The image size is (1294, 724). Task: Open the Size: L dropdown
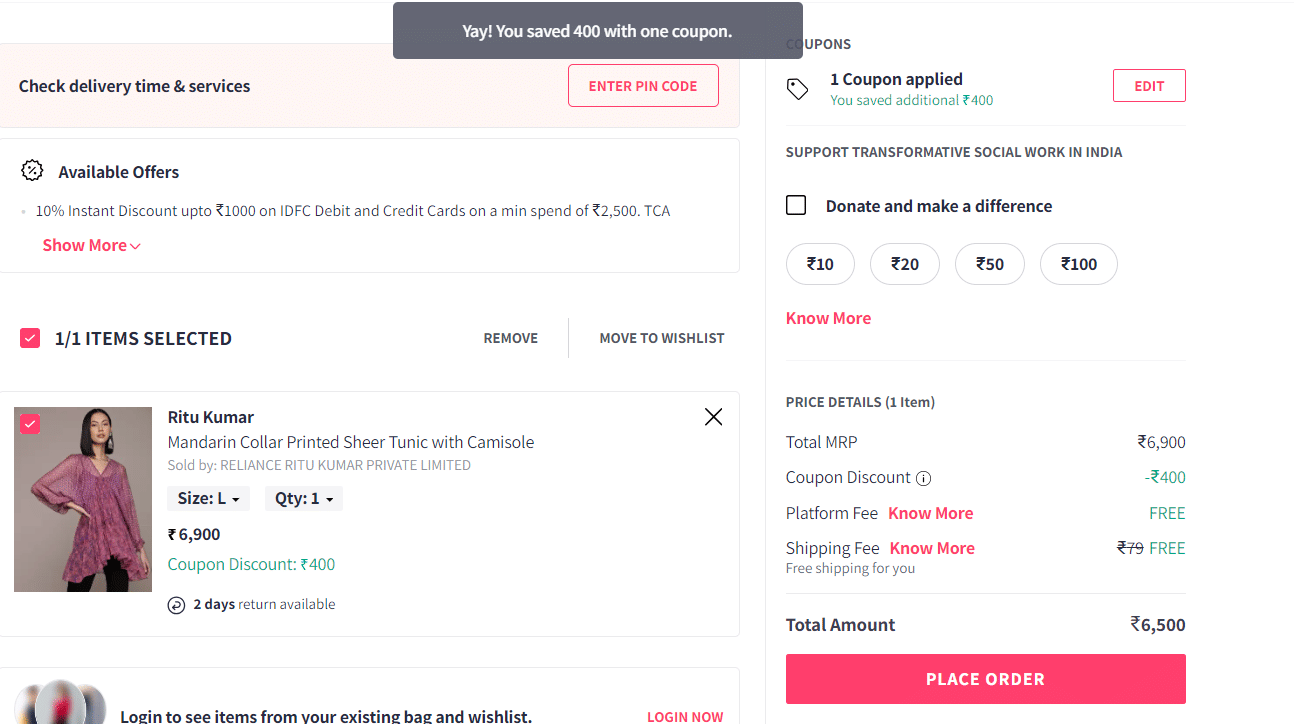[x=208, y=497]
